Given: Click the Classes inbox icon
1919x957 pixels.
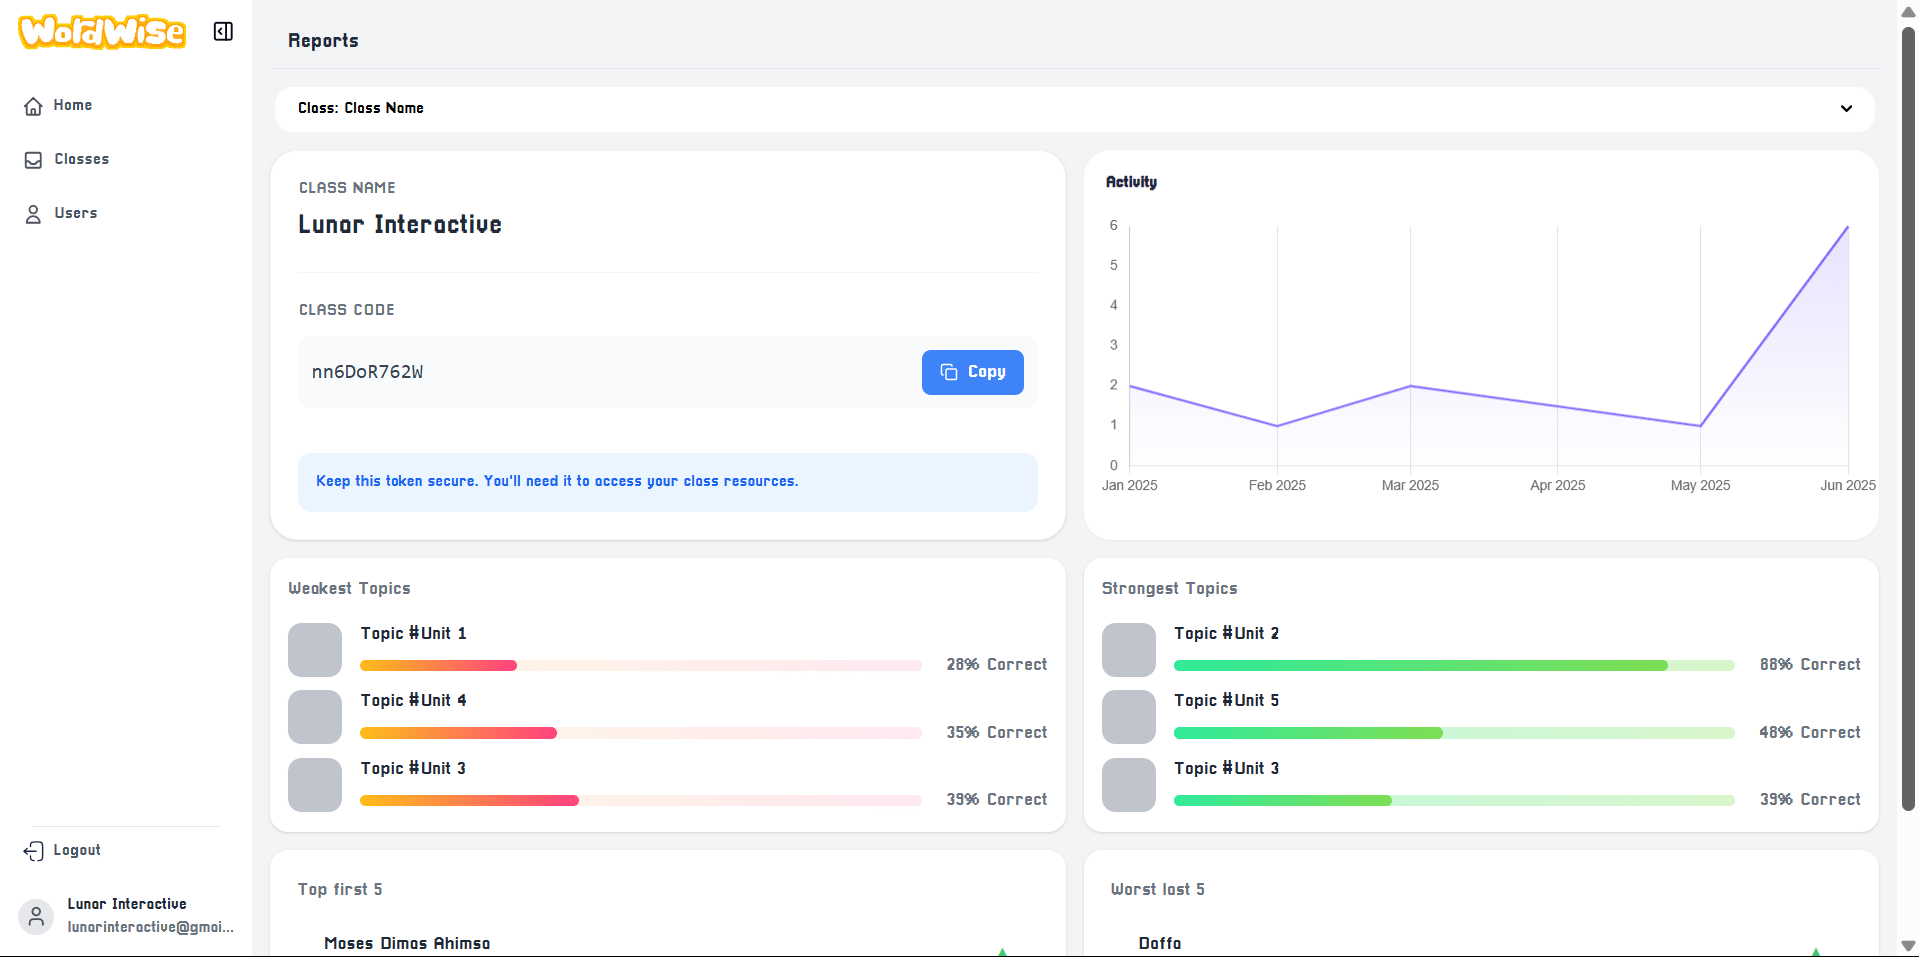Looking at the screenshot, I should [x=33, y=160].
